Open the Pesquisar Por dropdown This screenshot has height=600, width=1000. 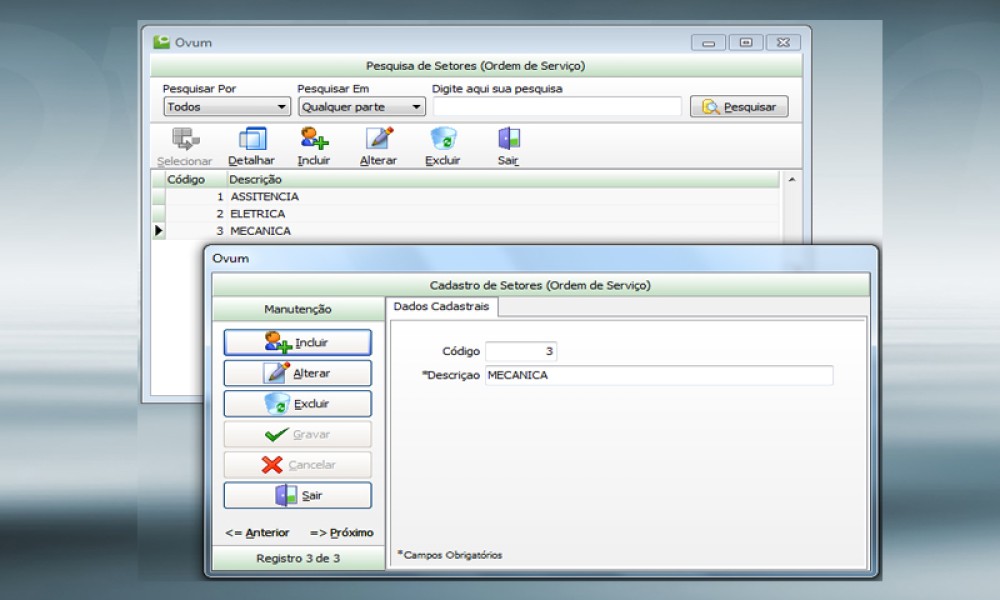click(x=227, y=107)
